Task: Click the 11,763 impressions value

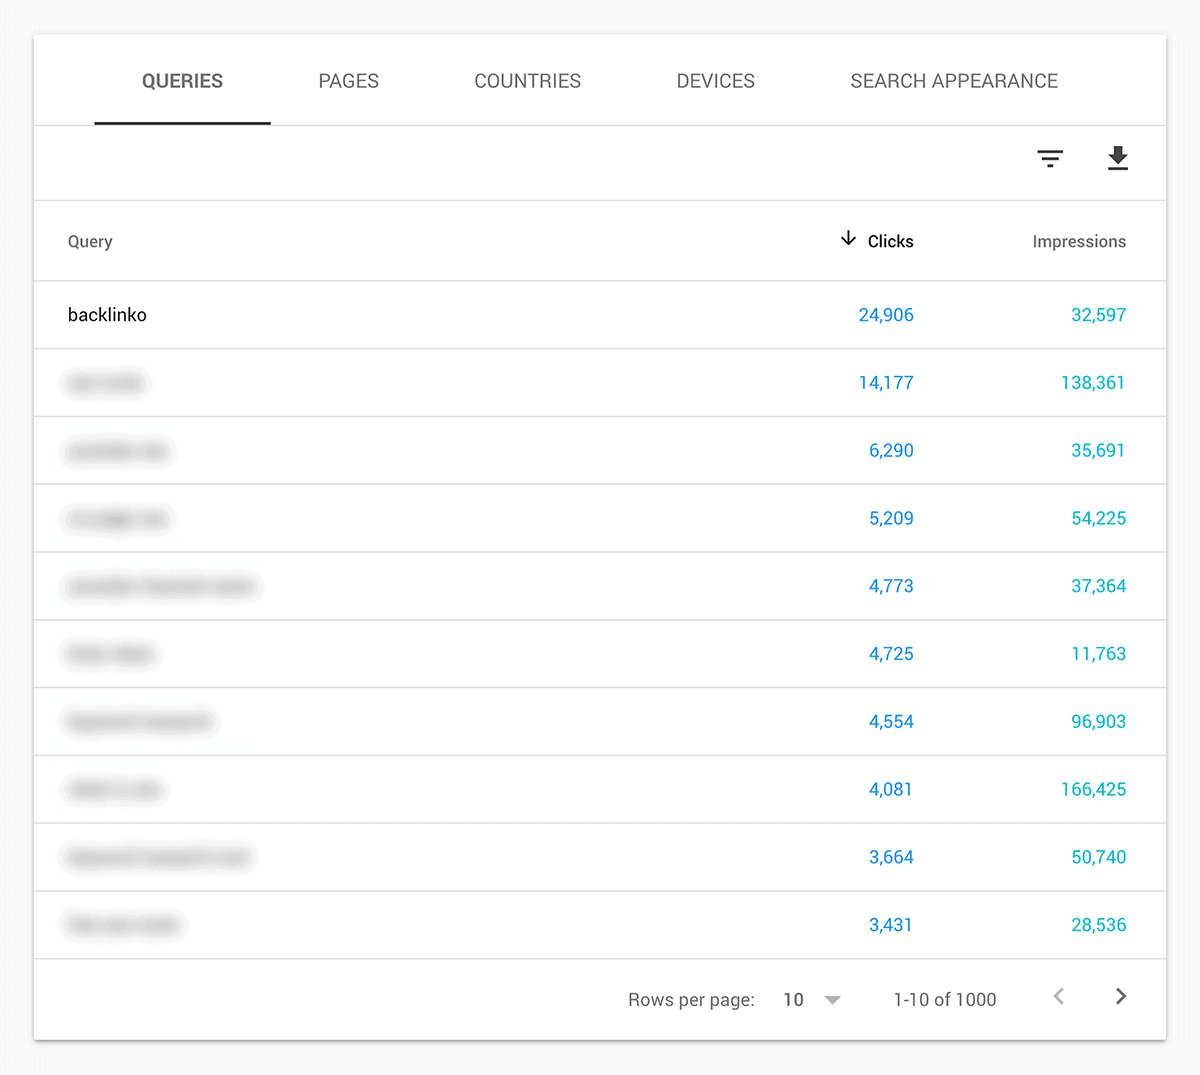Action: click(x=1098, y=654)
